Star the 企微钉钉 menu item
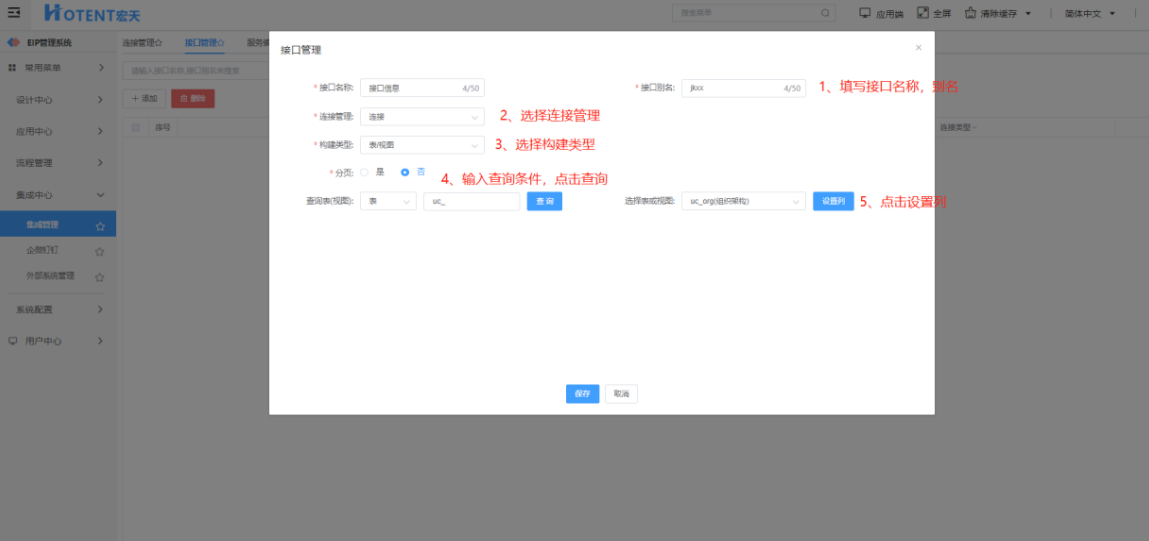 click(x=100, y=251)
